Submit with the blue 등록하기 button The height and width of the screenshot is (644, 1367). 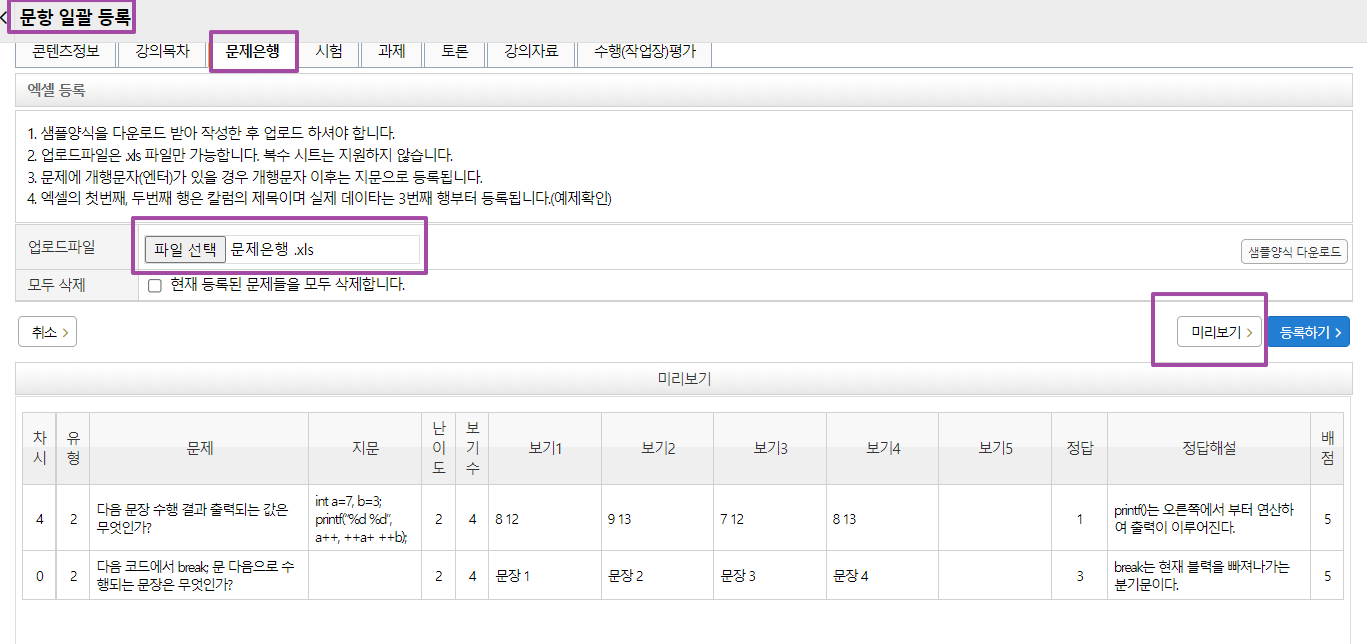pos(1308,332)
